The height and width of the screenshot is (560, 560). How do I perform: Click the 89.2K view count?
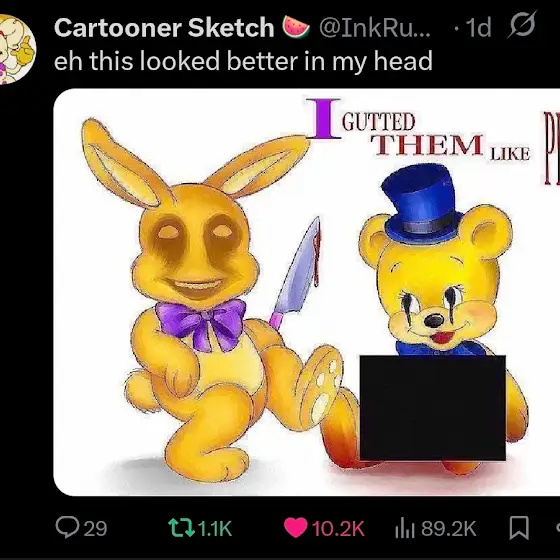(449, 529)
